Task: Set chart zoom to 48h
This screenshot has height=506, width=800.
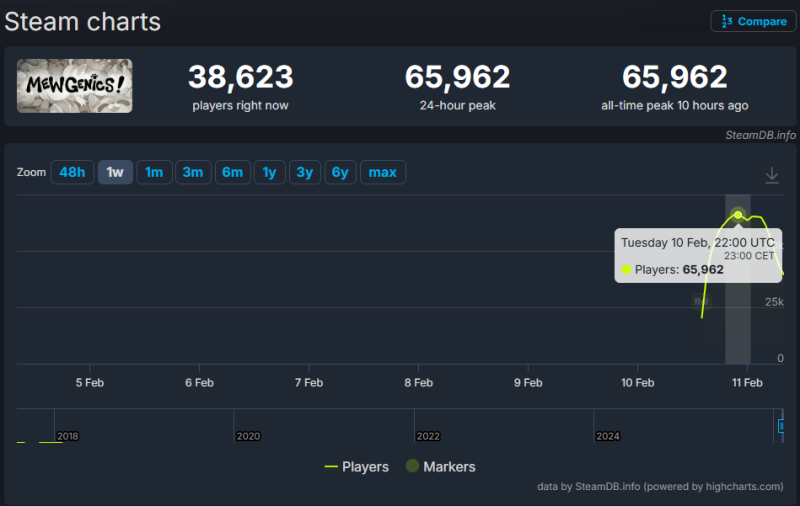Action: (x=72, y=172)
